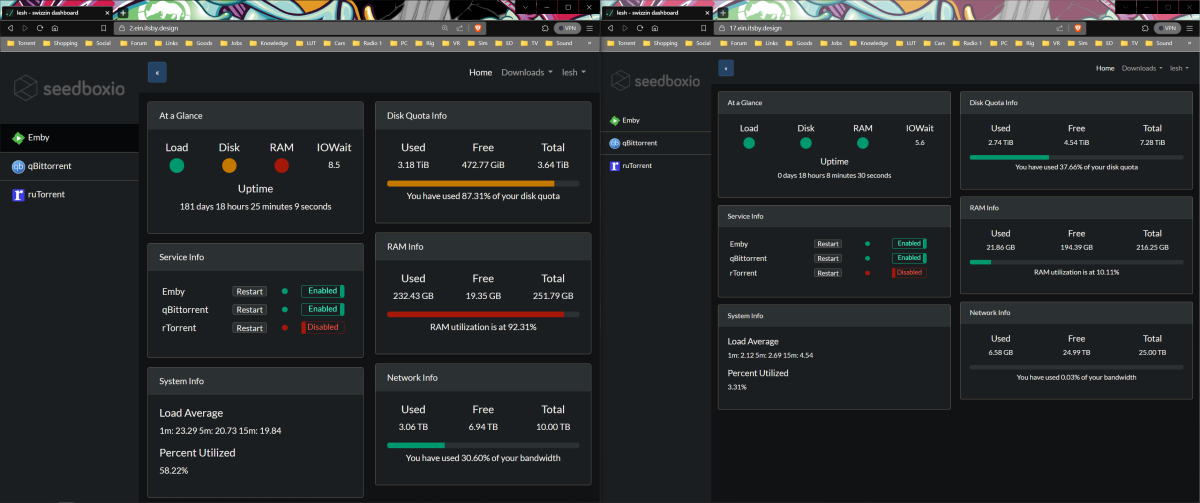Go to Home in right dashboard navbar
The height and width of the screenshot is (503, 1200).
(x=1105, y=68)
